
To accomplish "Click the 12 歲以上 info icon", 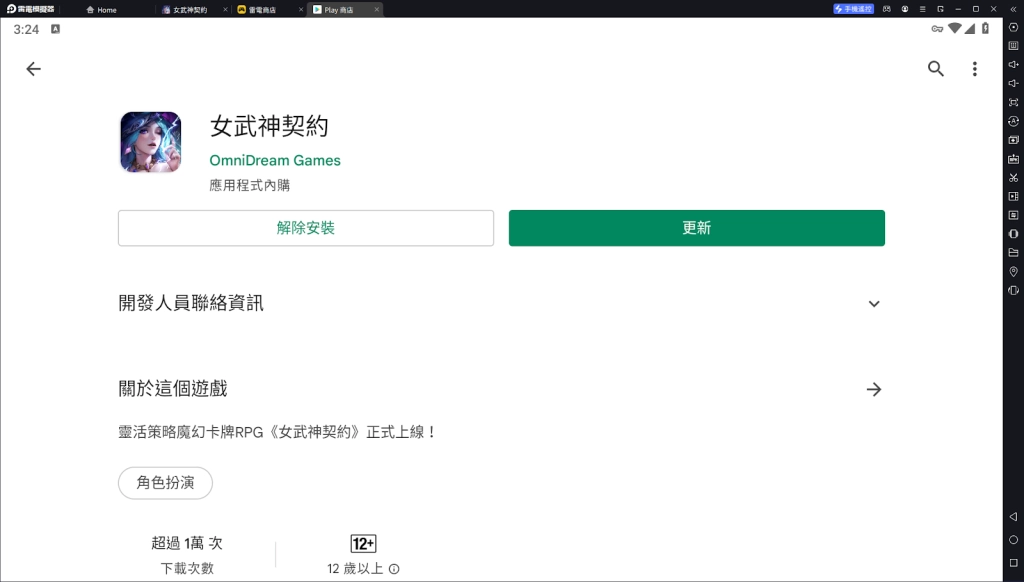I will [x=394, y=569].
